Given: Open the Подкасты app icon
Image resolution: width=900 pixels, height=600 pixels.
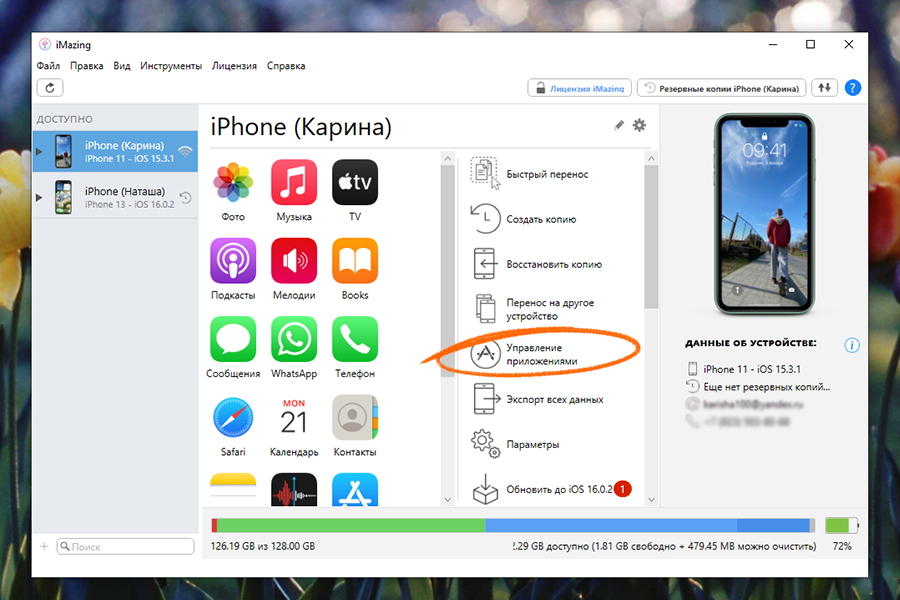Looking at the screenshot, I should click(233, 261).
